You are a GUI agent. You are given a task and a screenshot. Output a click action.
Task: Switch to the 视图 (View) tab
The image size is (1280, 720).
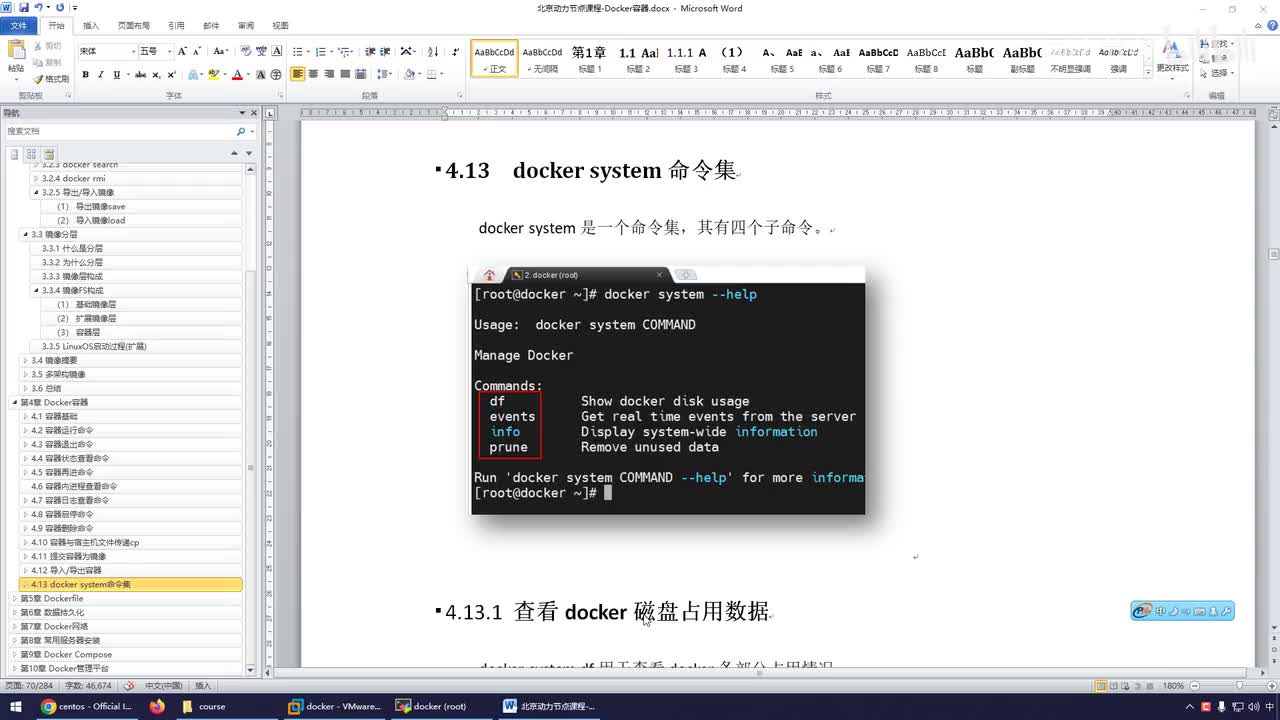coord(281,25)
